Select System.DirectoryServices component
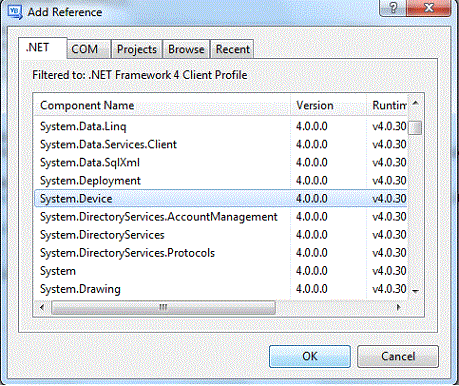459x386 pixels. 220,235
